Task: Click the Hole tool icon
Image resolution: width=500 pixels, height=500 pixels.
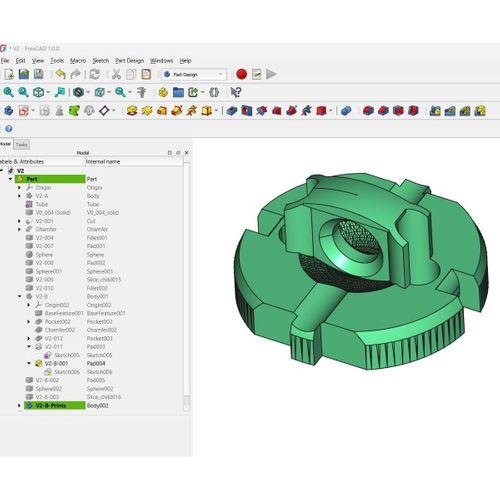Action: pos(247,111)
